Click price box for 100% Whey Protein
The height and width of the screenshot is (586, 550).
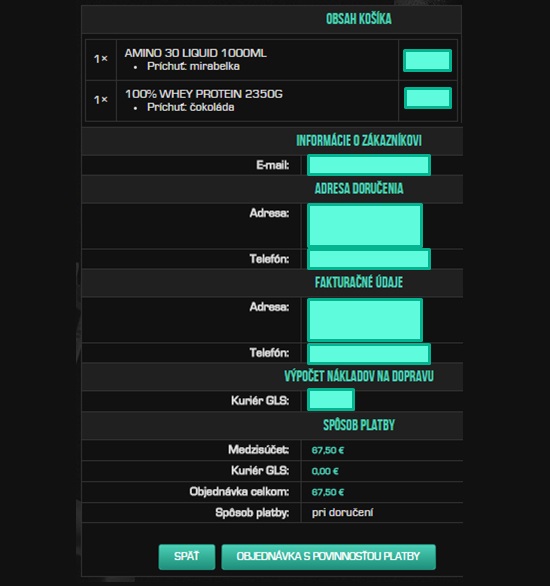(428, 98)
